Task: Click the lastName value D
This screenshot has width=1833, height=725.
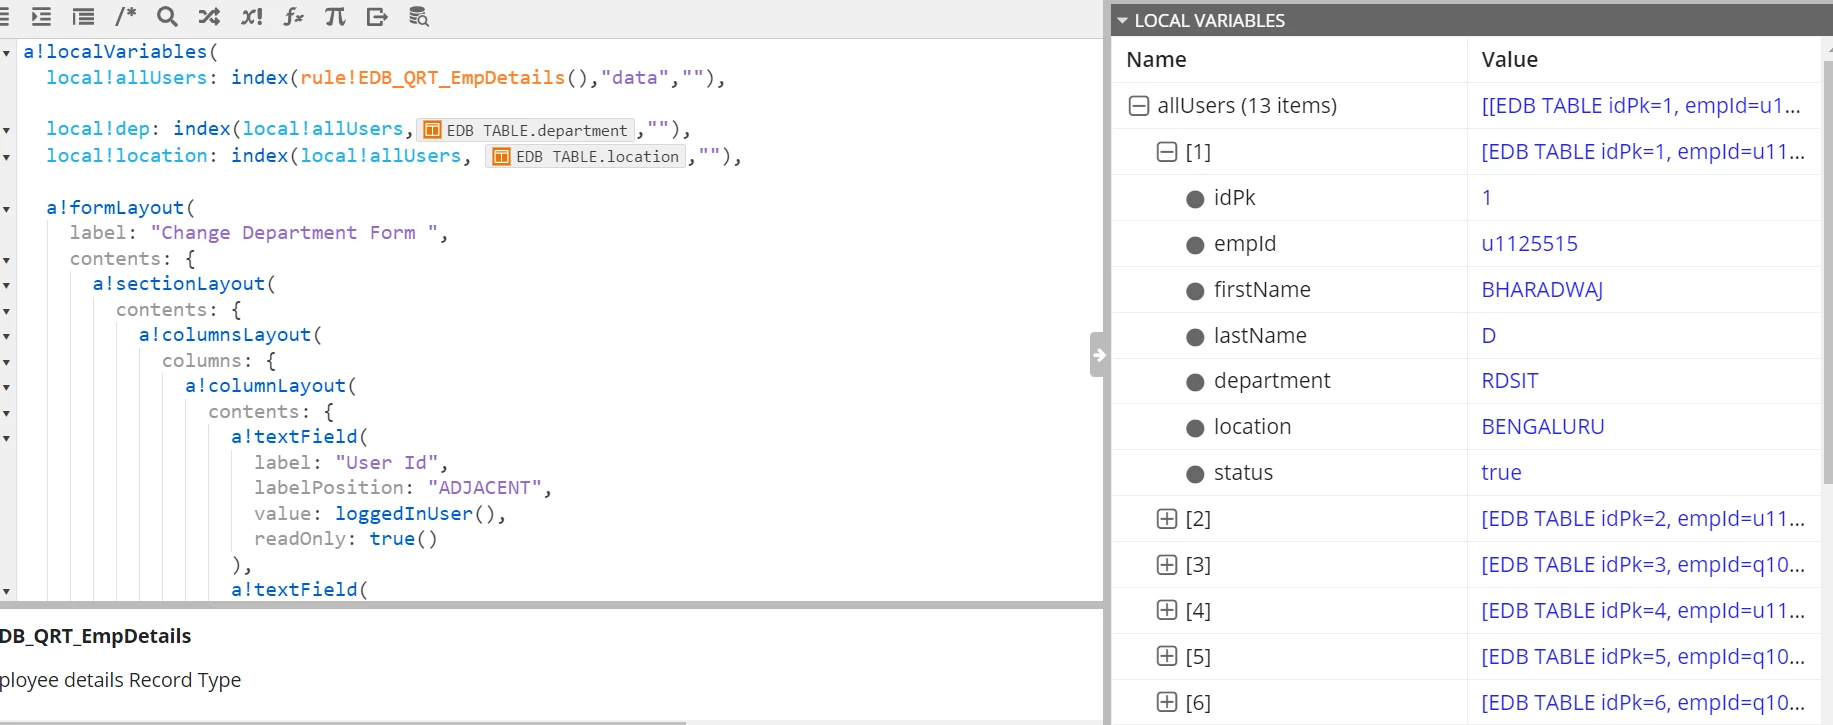Action: [1488, 335]
